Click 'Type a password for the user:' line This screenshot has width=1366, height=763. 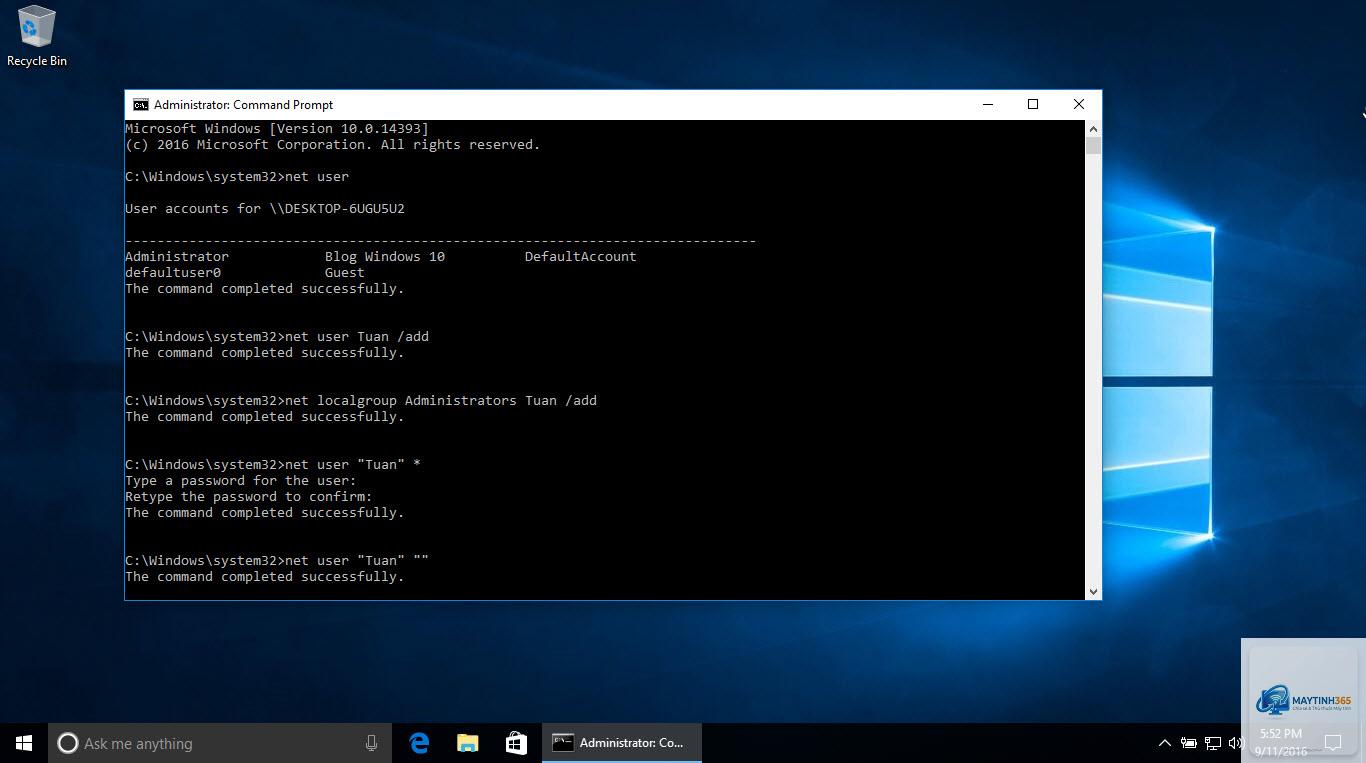[x=241, y=481]
